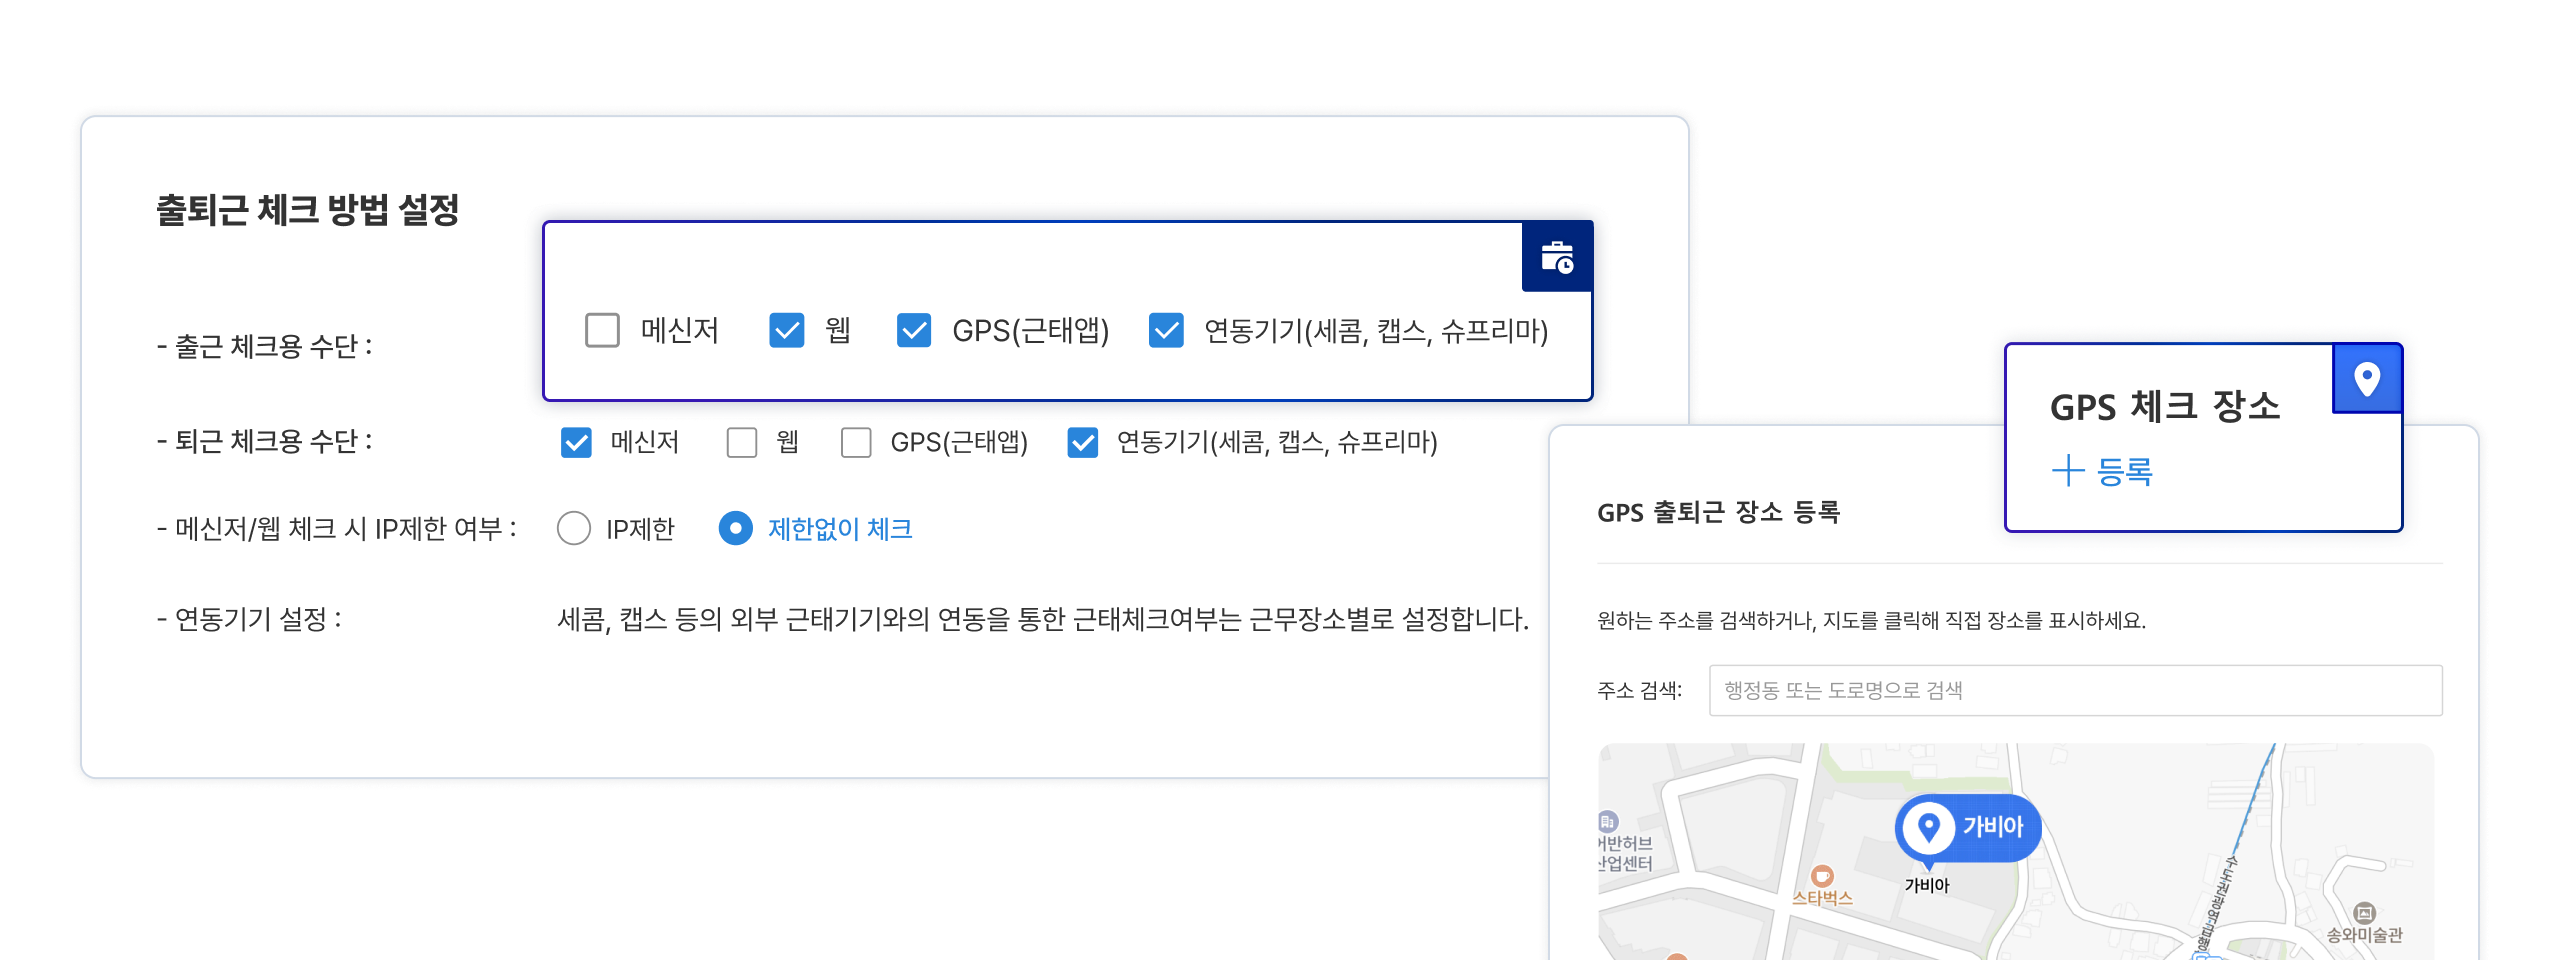The image size is (2560, 960).
Task: Click the location pin icon on the GPS 체크 장소 card
Action: click(2366, 378)
